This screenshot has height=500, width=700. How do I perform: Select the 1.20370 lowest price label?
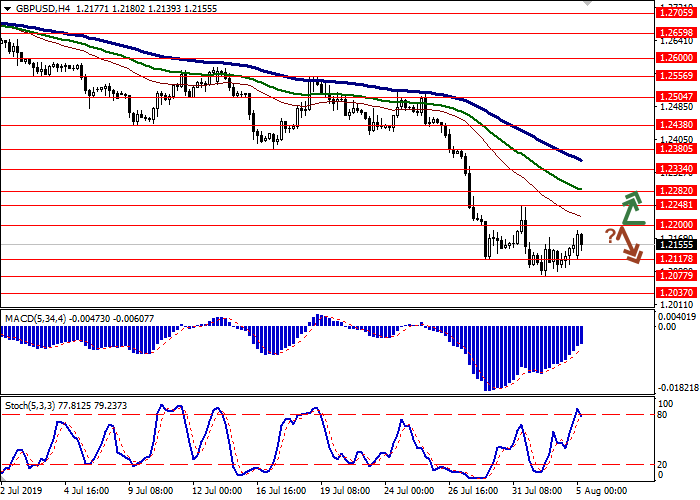pos(677,293)
